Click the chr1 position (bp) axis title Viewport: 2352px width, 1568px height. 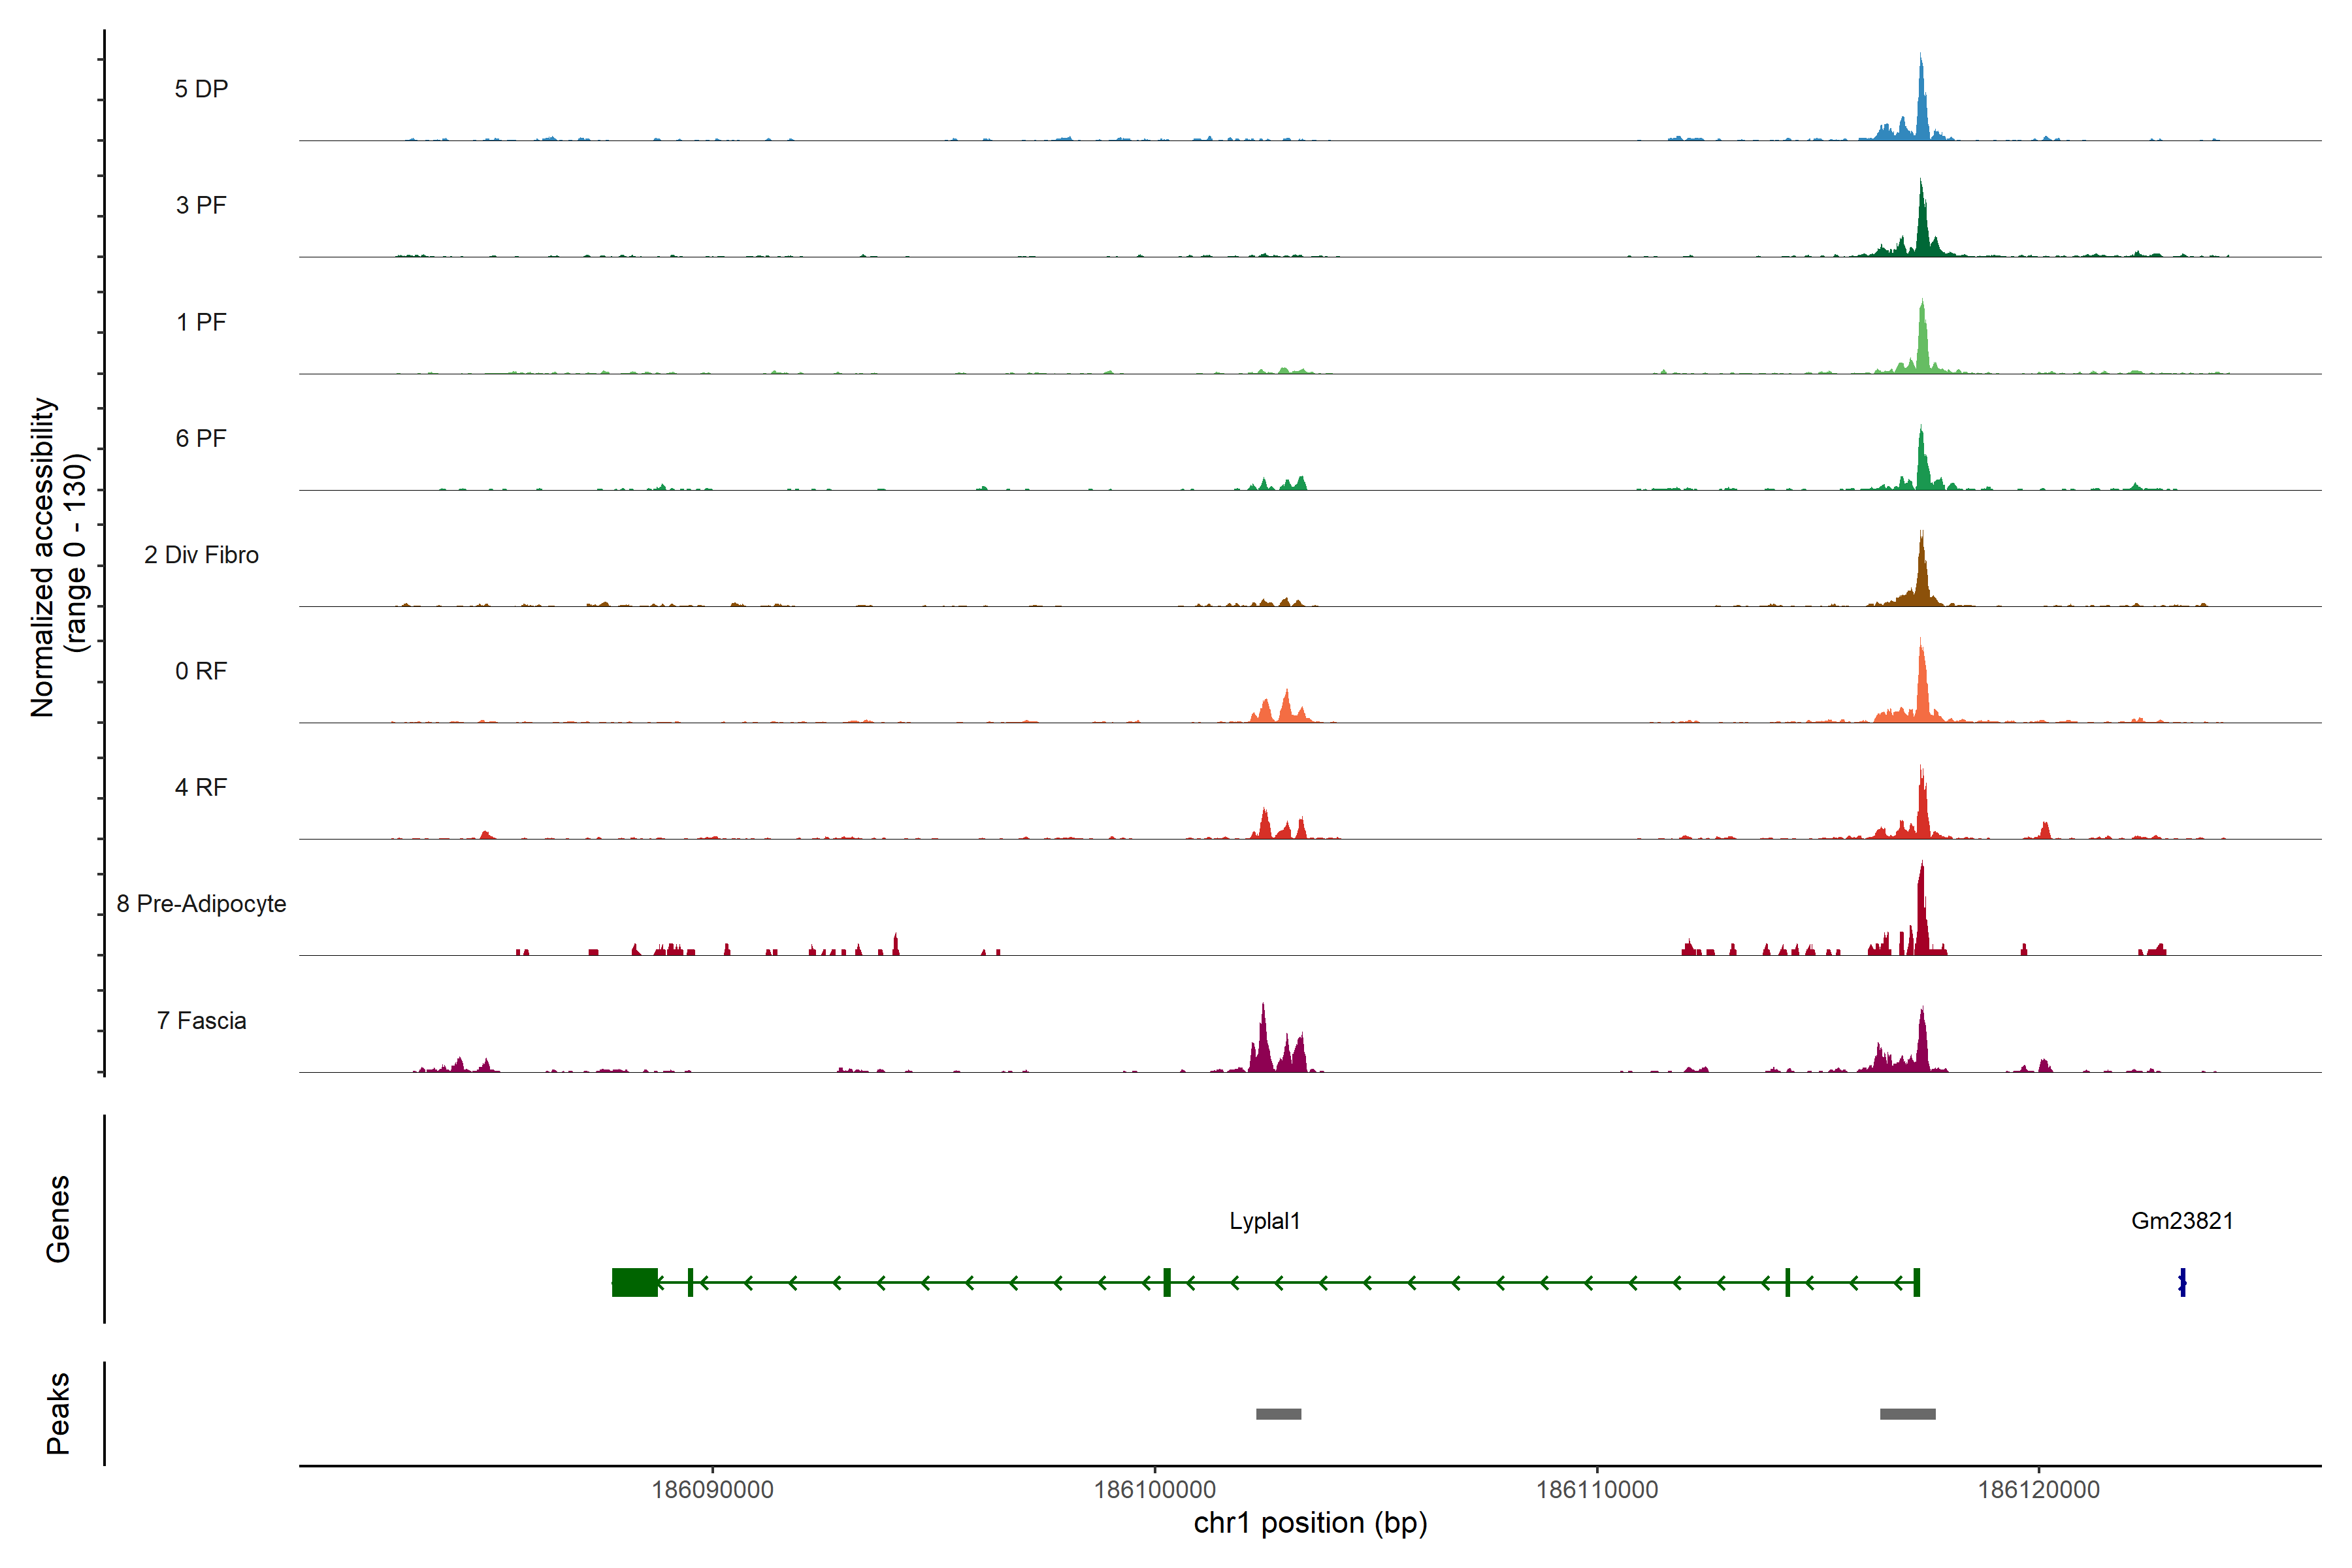tap(1310, 1523)
